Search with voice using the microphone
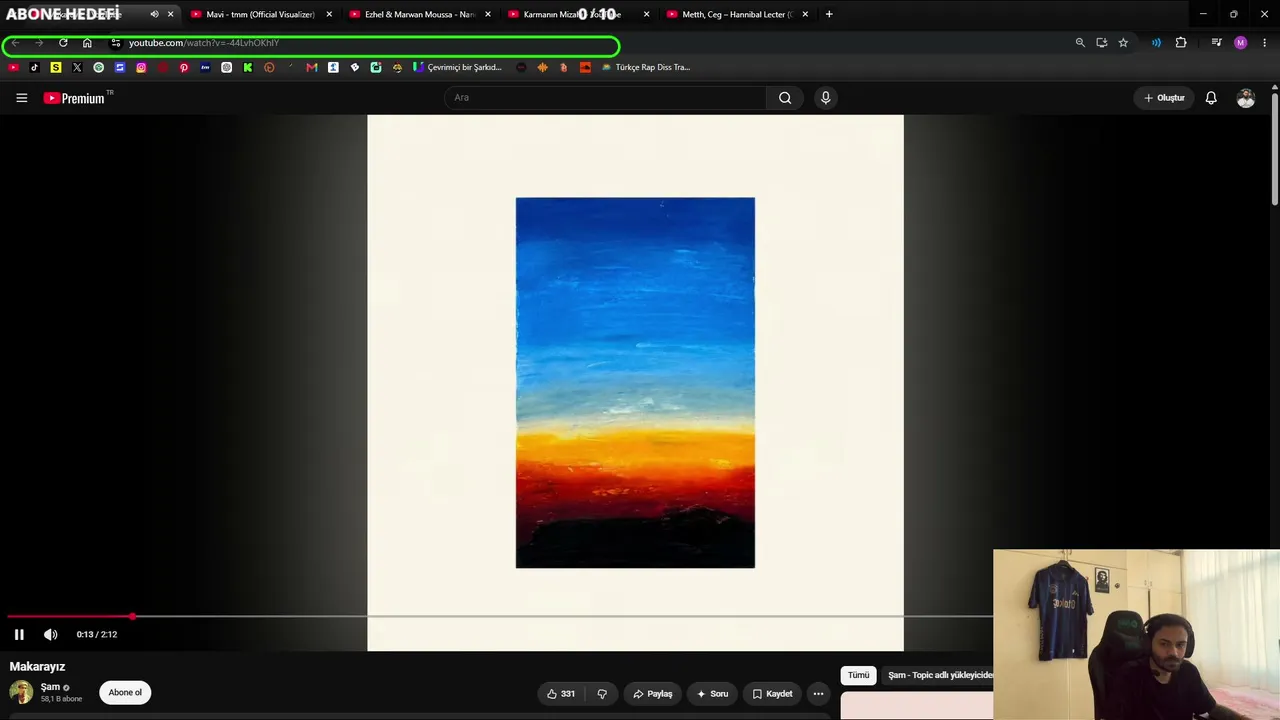The width and height of the screenshot is (1280, 720). point(825,98)
